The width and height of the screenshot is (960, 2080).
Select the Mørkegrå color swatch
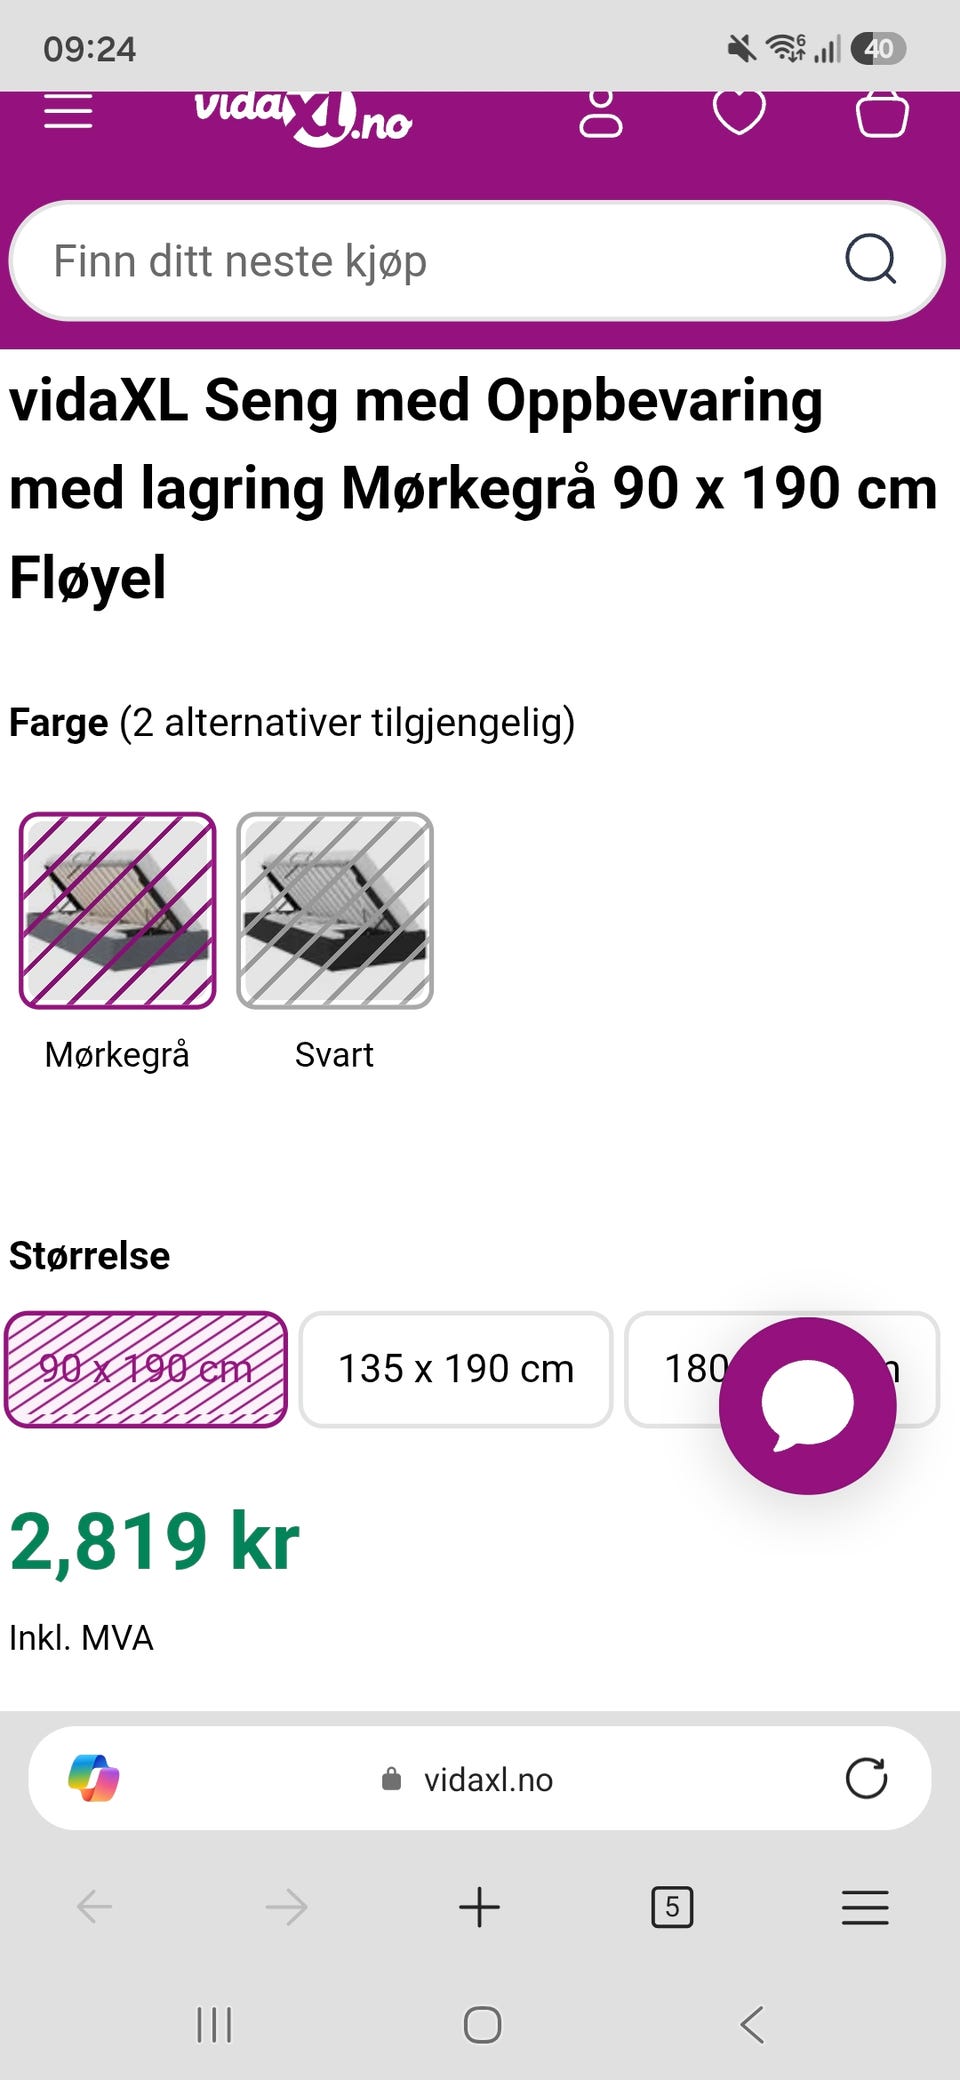point(117,910)
